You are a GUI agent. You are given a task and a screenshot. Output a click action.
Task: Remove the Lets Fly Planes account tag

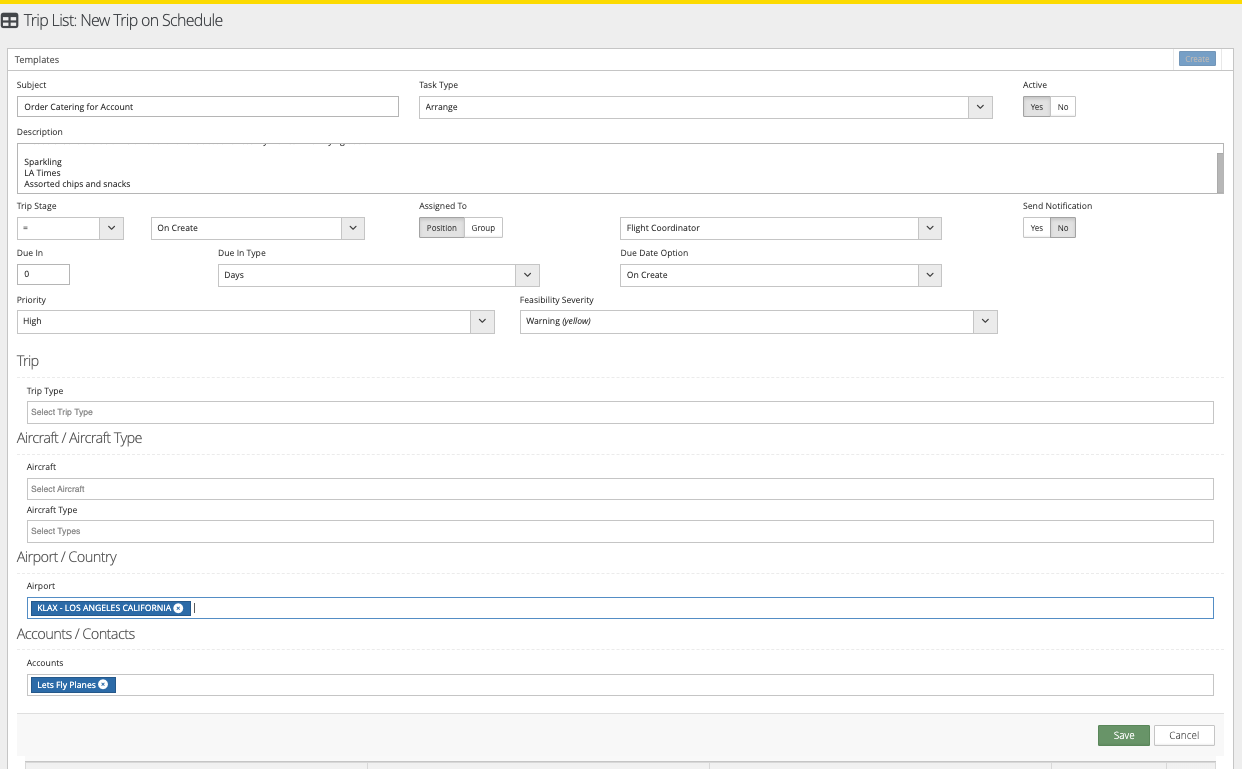(103, 685)
